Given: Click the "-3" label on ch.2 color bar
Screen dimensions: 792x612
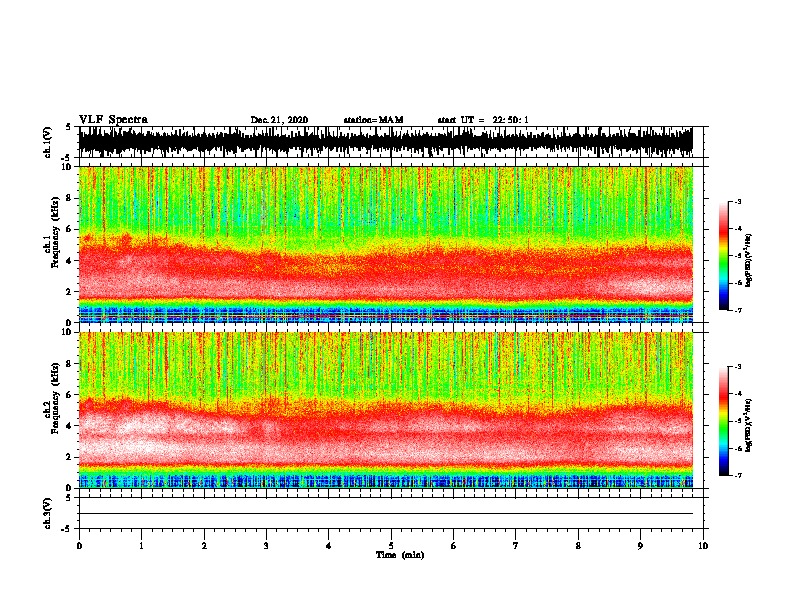Looking at the screenshot, I should [x=738, y=367].
